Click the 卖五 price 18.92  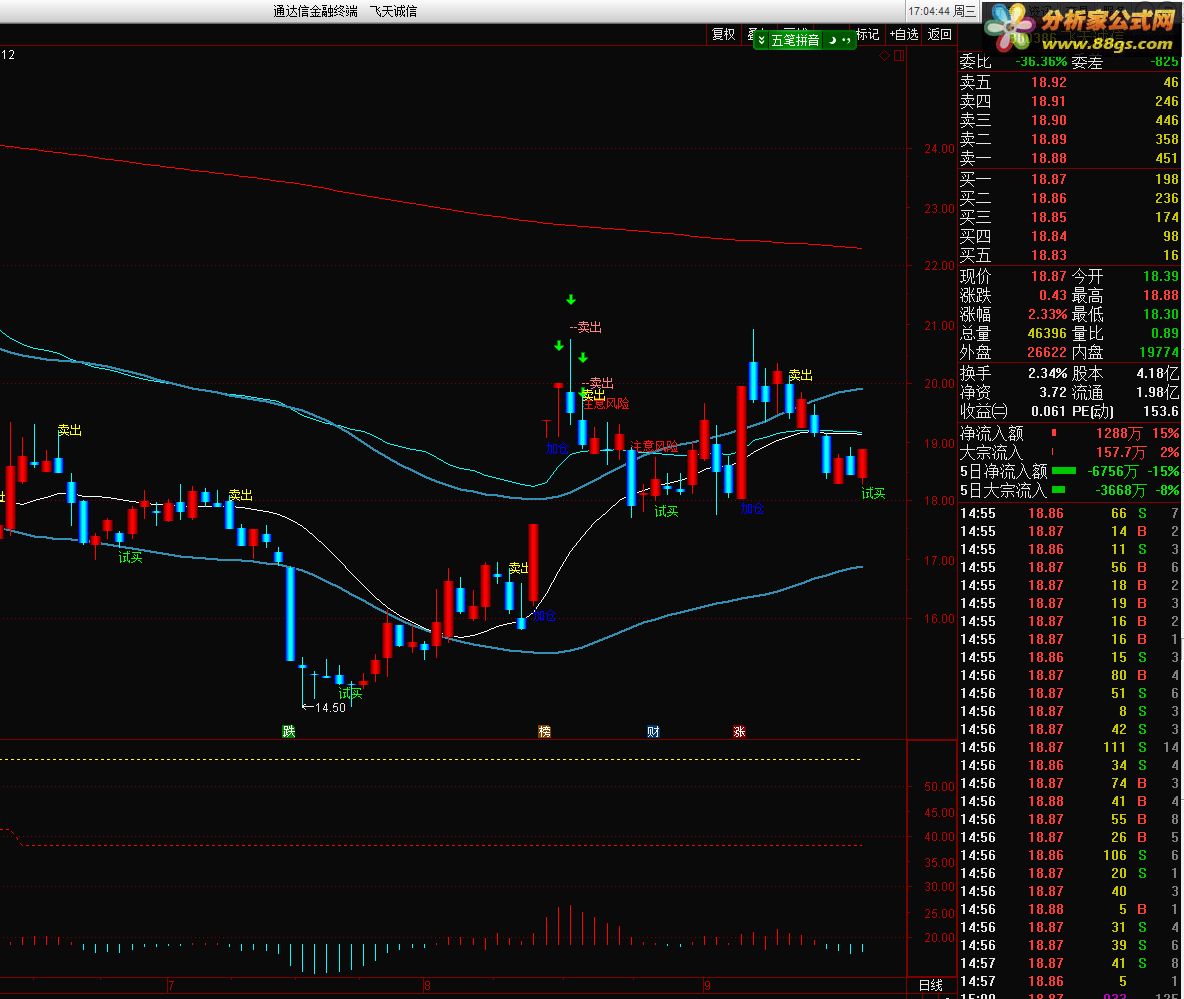click(x=1049, y=82)
